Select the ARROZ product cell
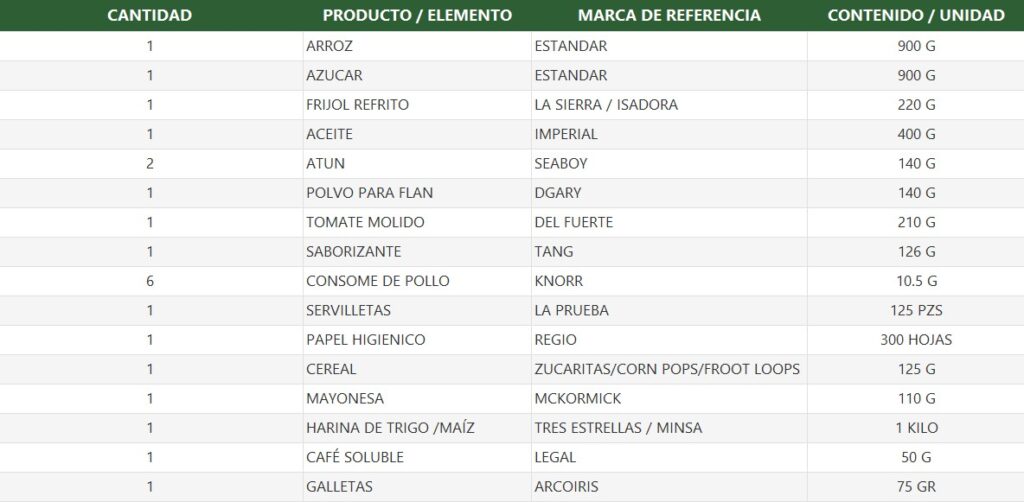1024x502 pixels. click(417, 46)
